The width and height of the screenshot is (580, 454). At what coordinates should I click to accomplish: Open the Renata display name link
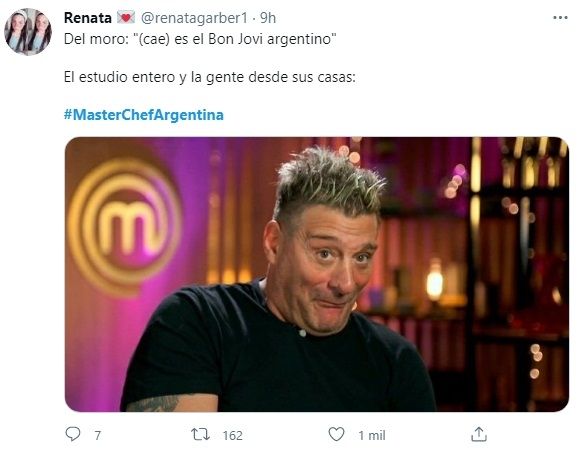point(88,17)
